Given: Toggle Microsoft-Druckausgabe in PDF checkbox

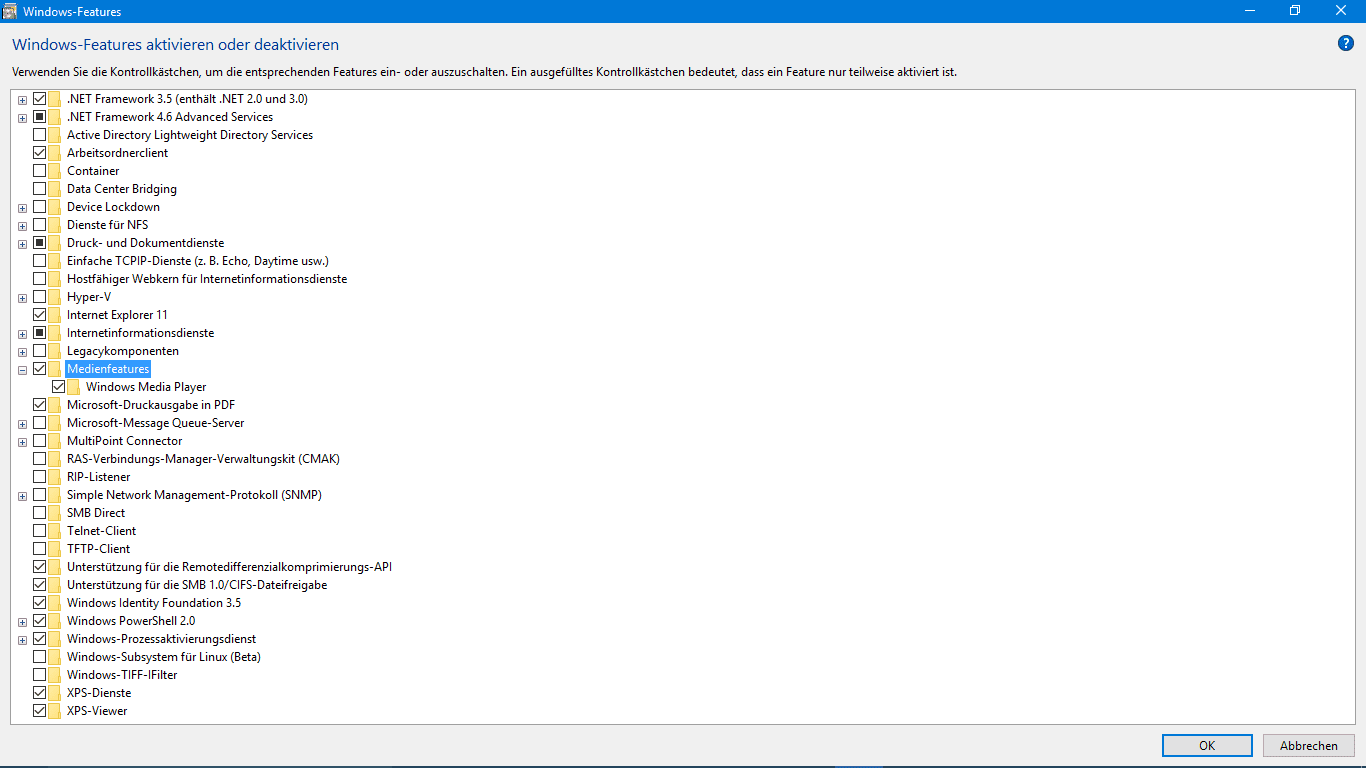Looking at the screenshot, I should point(40,405).
